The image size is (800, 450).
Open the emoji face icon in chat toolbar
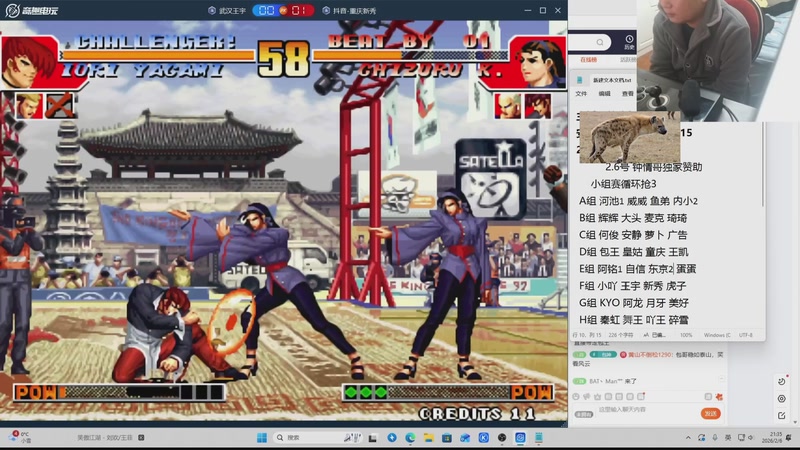point(576,396)
